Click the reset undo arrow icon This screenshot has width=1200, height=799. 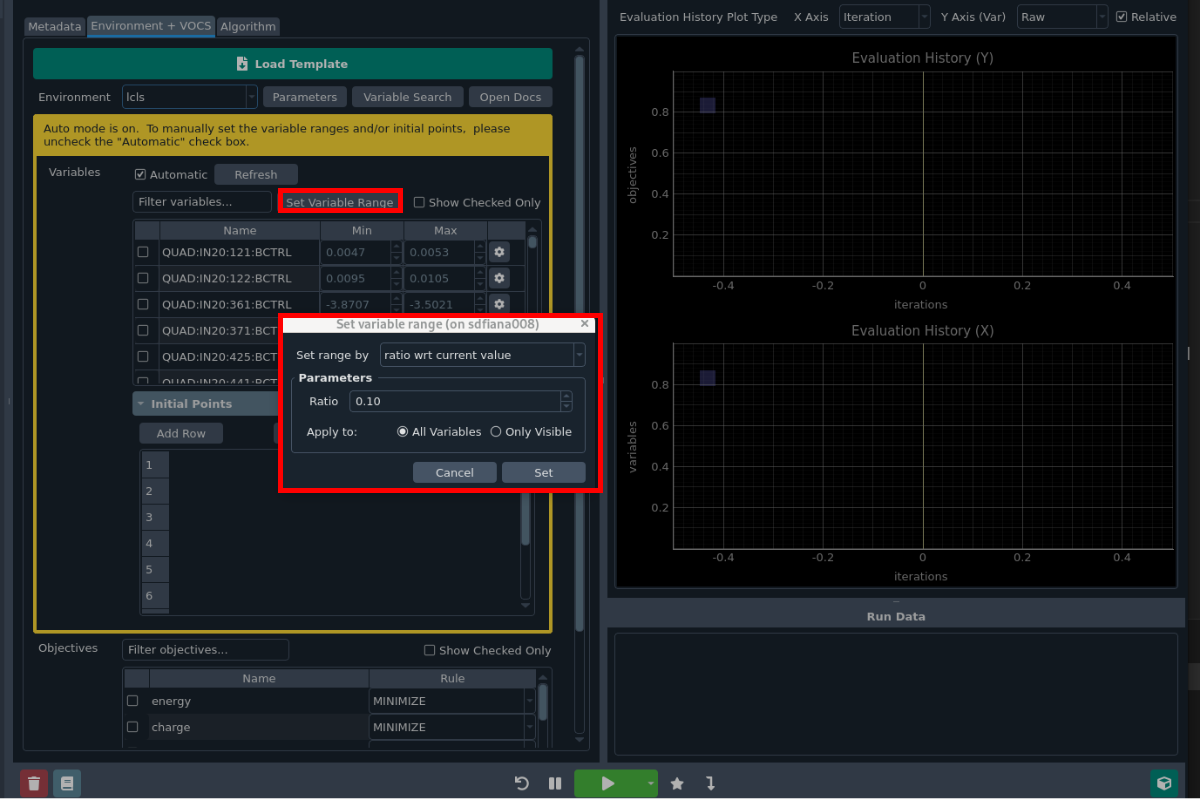521,784
